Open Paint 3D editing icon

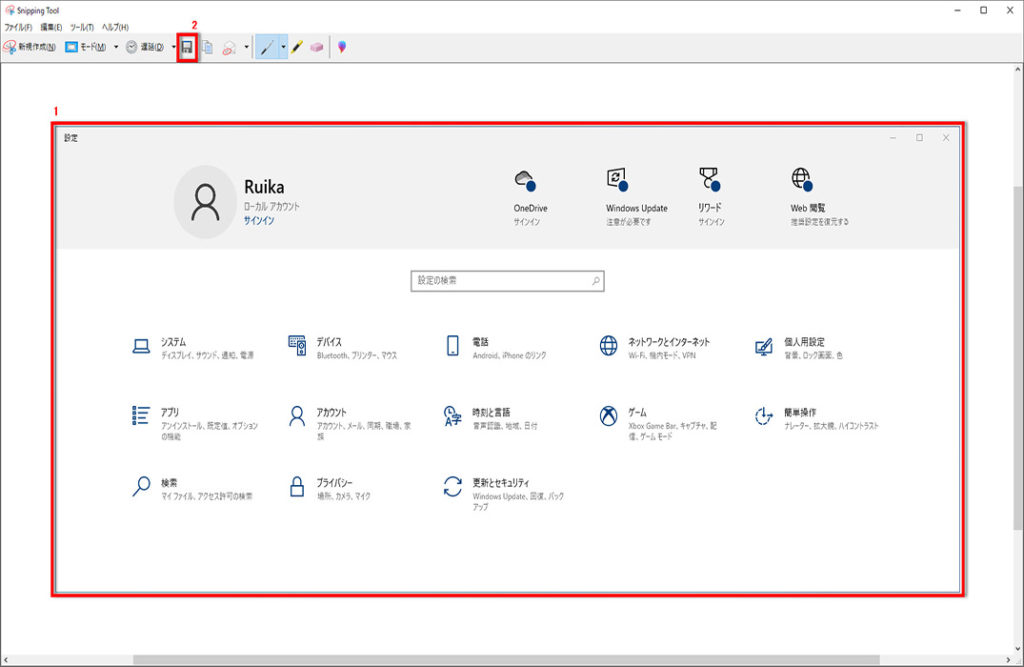click(x=342, y=47)
